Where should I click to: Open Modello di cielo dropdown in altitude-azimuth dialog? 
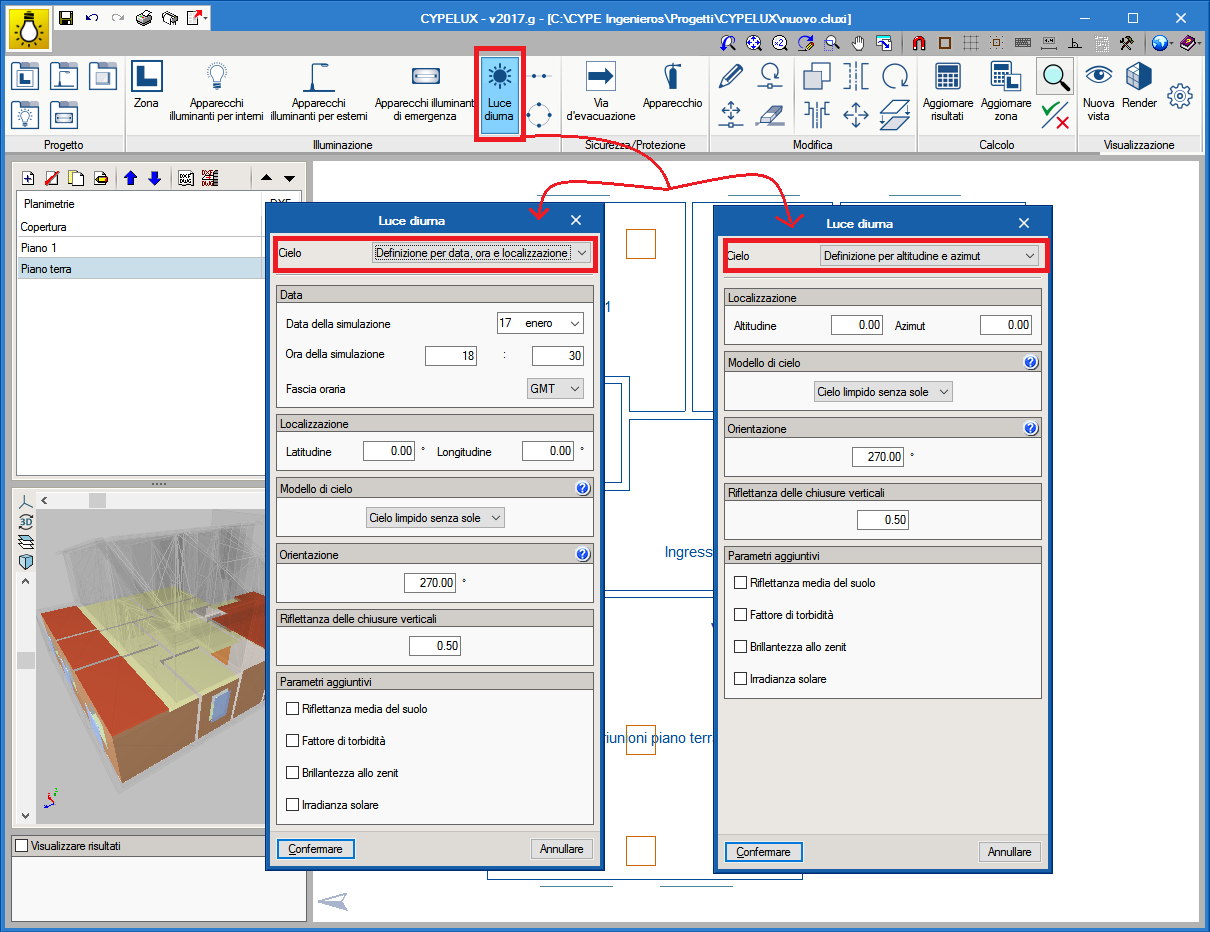pyautogui.click(x=884, y=392)
